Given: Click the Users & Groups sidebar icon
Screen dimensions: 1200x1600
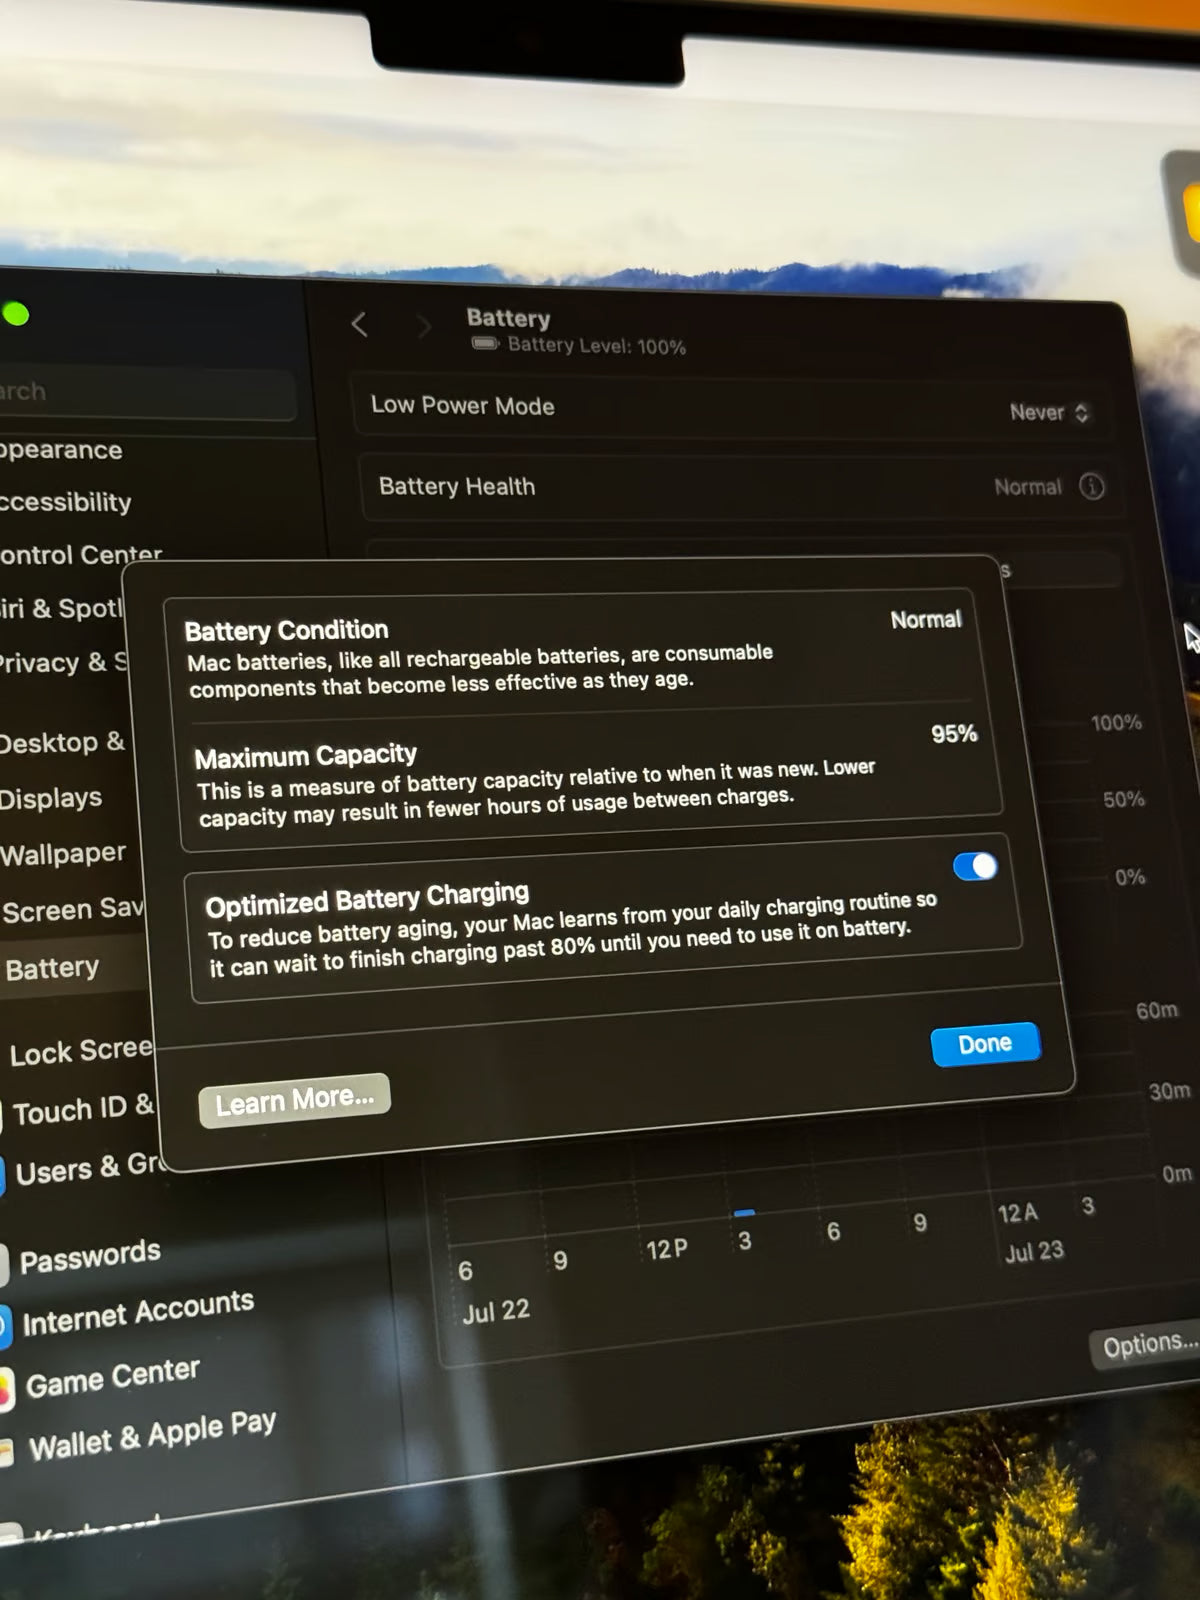Looking at the screenshot, I should 2,1177.
